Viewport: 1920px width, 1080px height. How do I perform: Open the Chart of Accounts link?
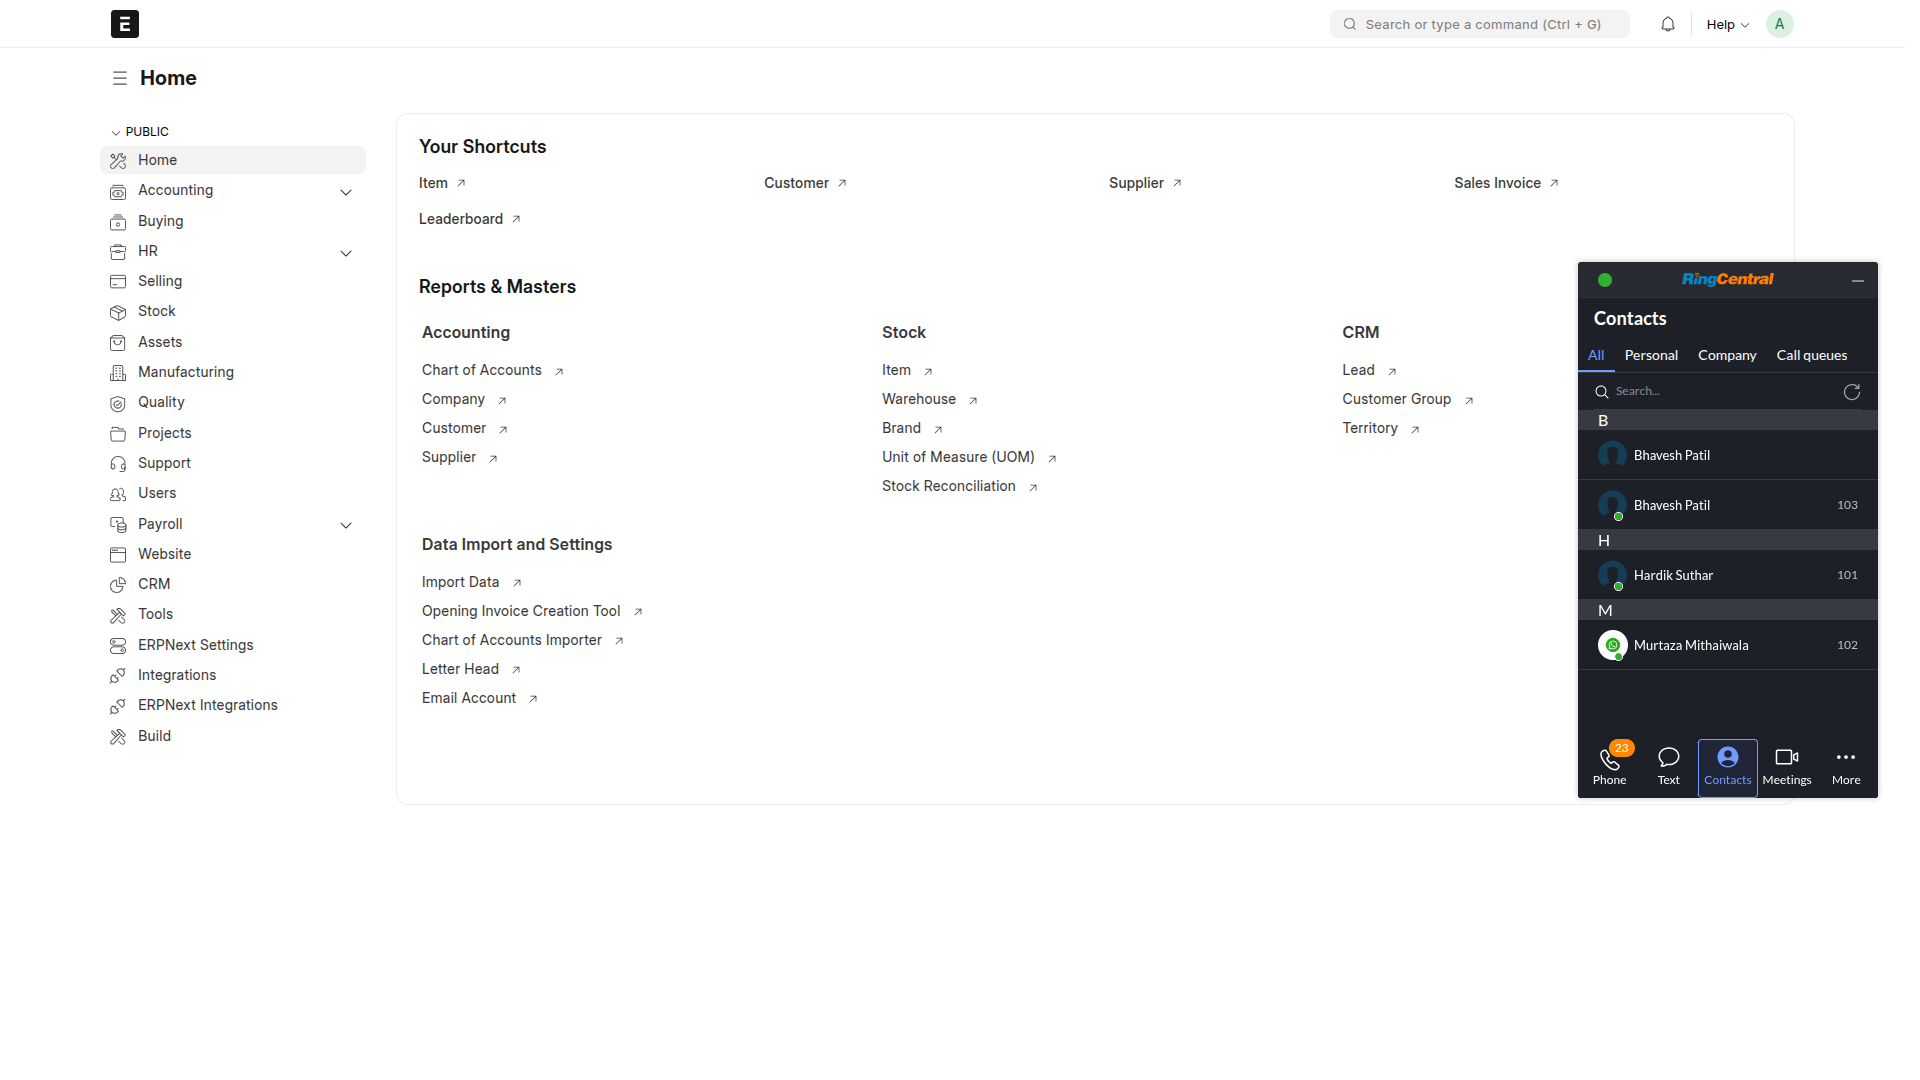pos(481,370)
